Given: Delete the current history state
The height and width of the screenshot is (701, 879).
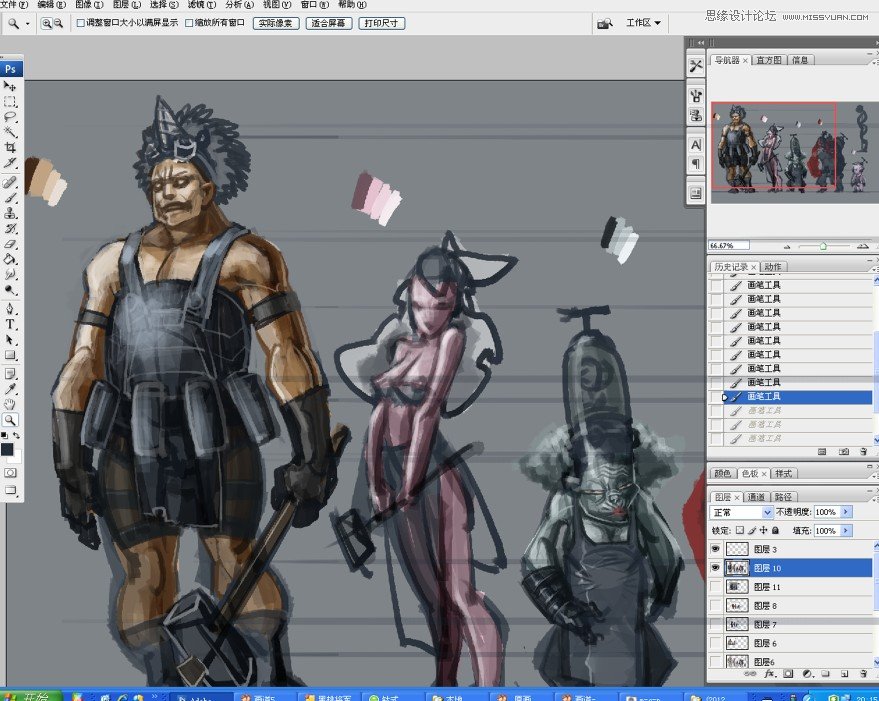Looking at the screenshot, I should point(863,451).
